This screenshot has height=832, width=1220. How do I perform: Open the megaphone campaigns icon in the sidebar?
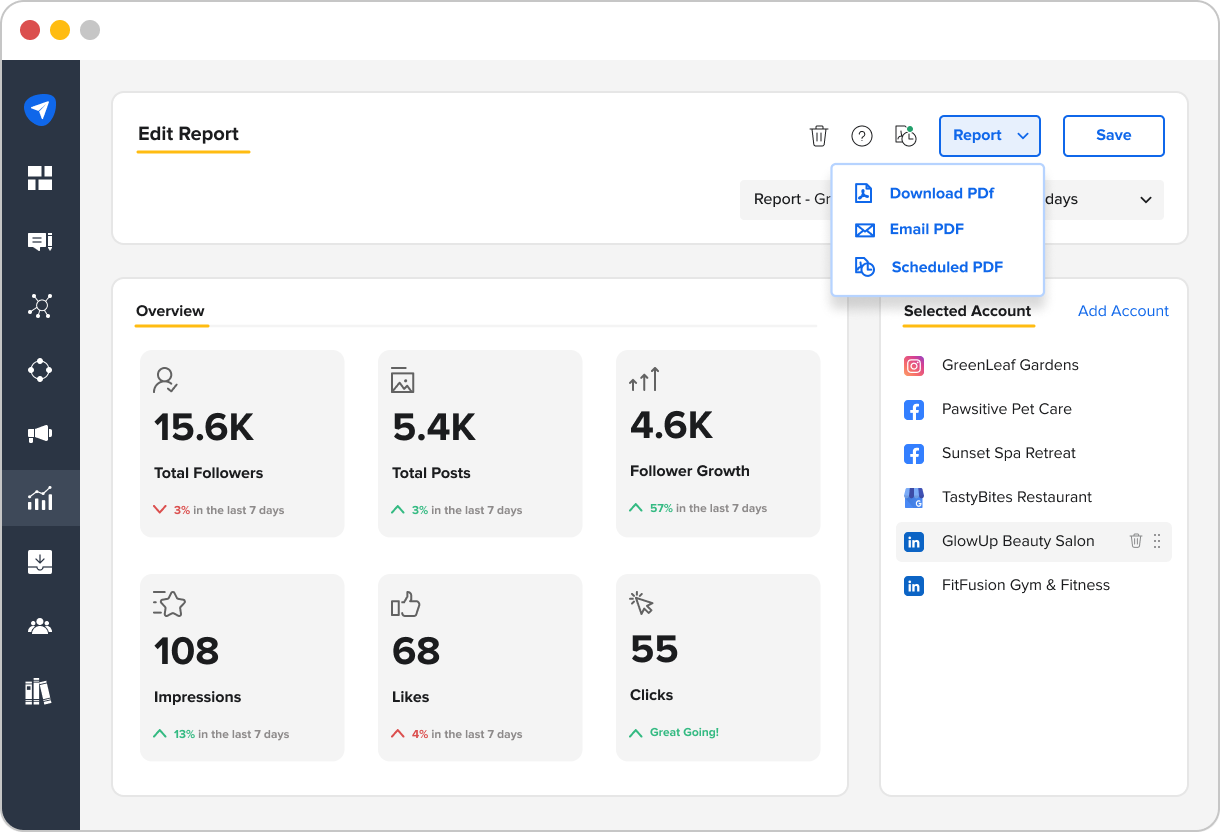tap(40, 434)
